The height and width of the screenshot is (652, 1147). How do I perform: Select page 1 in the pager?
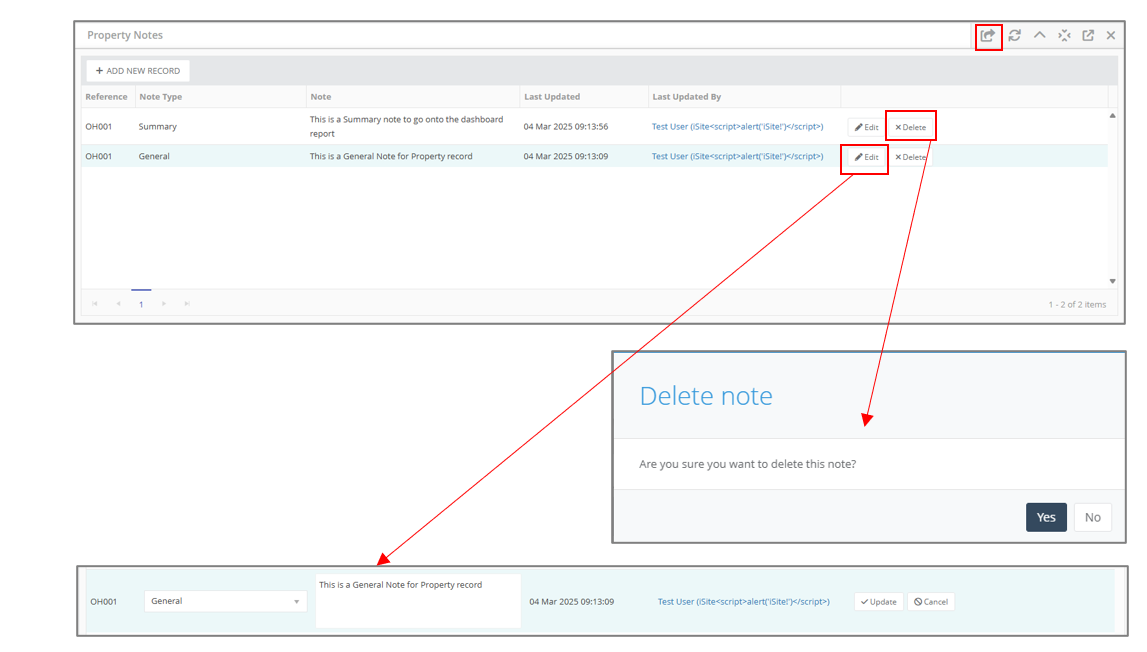(141, 304)
